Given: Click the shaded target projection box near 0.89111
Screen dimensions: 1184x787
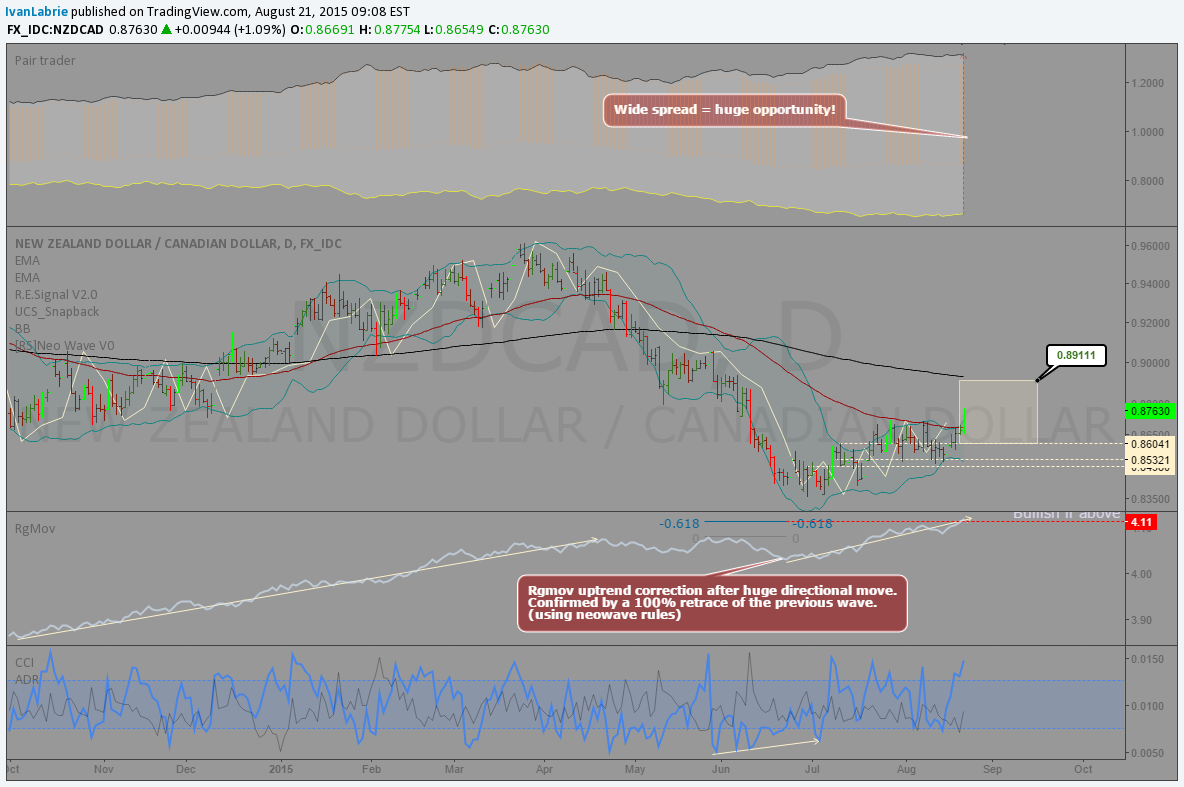Looking at the screenshot, I should pyautogui.click(x=998, y=412).
